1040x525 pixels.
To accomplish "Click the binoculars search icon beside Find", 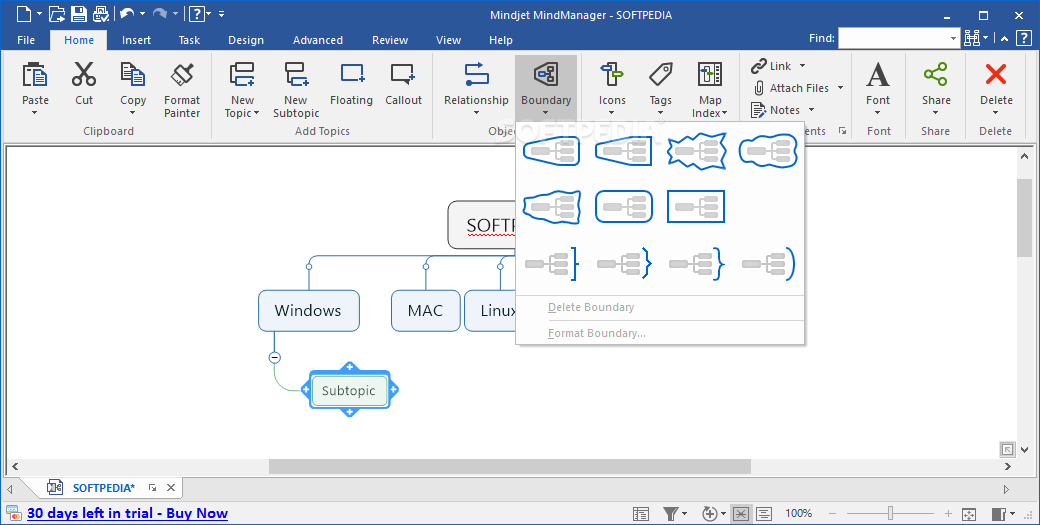I will [972, 38].
